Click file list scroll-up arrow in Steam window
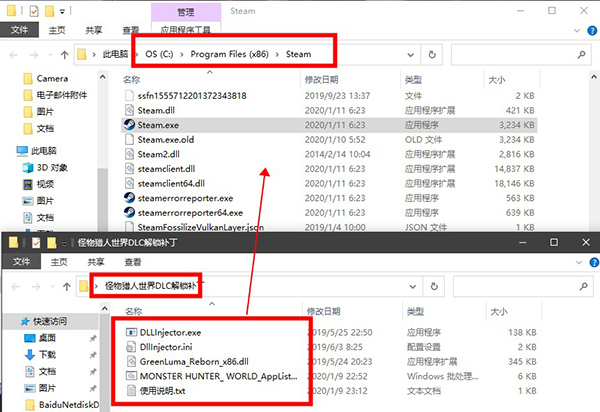 tap(594, 77)
